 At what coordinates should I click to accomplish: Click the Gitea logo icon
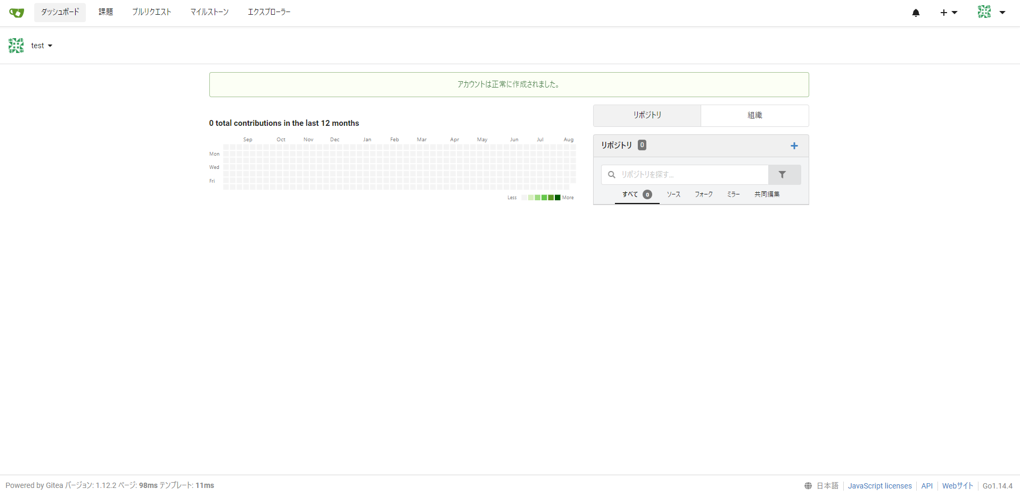16,12
